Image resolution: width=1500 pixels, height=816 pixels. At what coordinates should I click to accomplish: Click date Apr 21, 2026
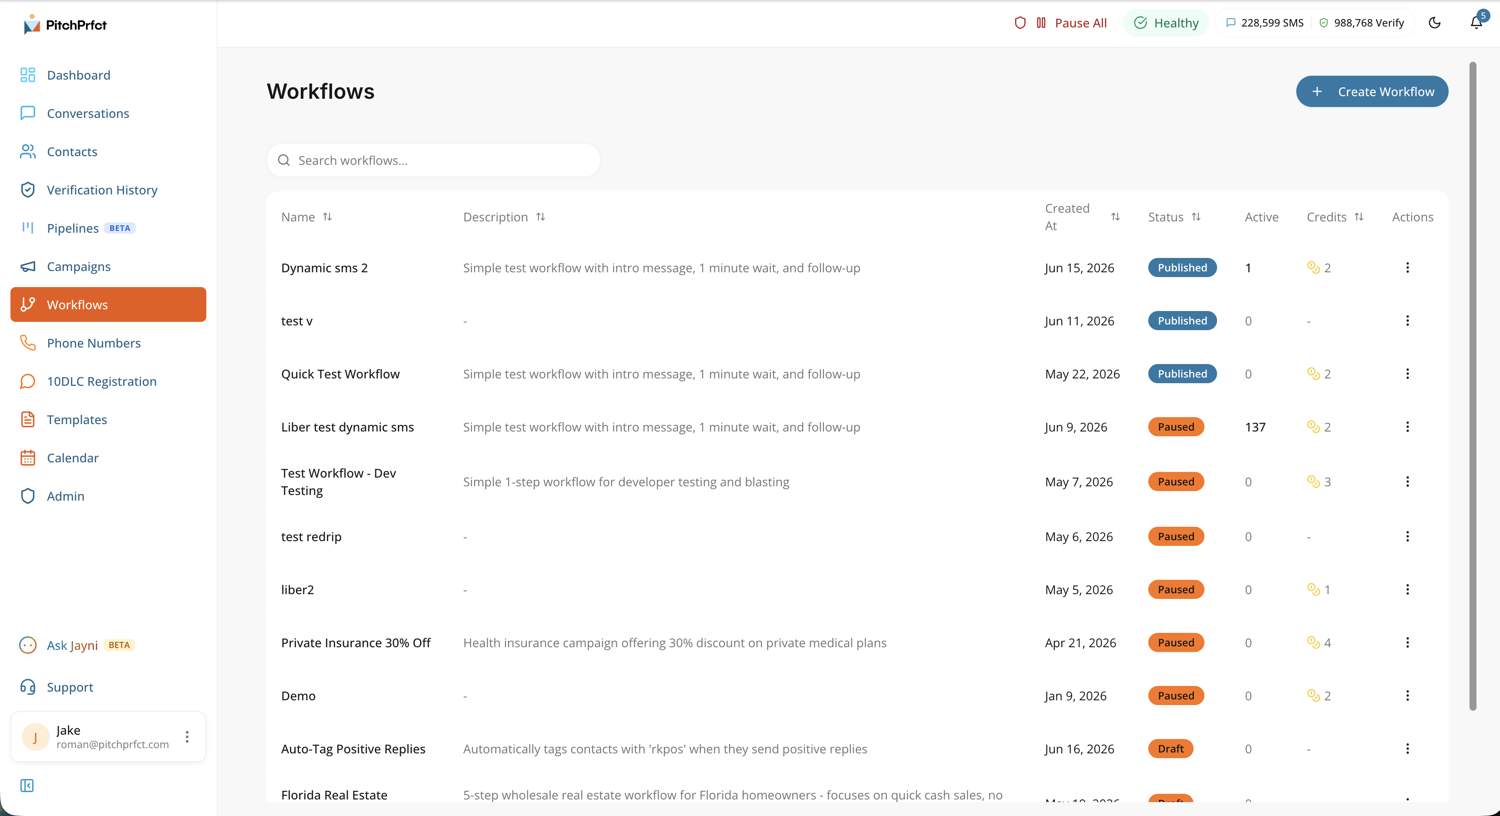pyautogui.click(x=1080, y=643)
